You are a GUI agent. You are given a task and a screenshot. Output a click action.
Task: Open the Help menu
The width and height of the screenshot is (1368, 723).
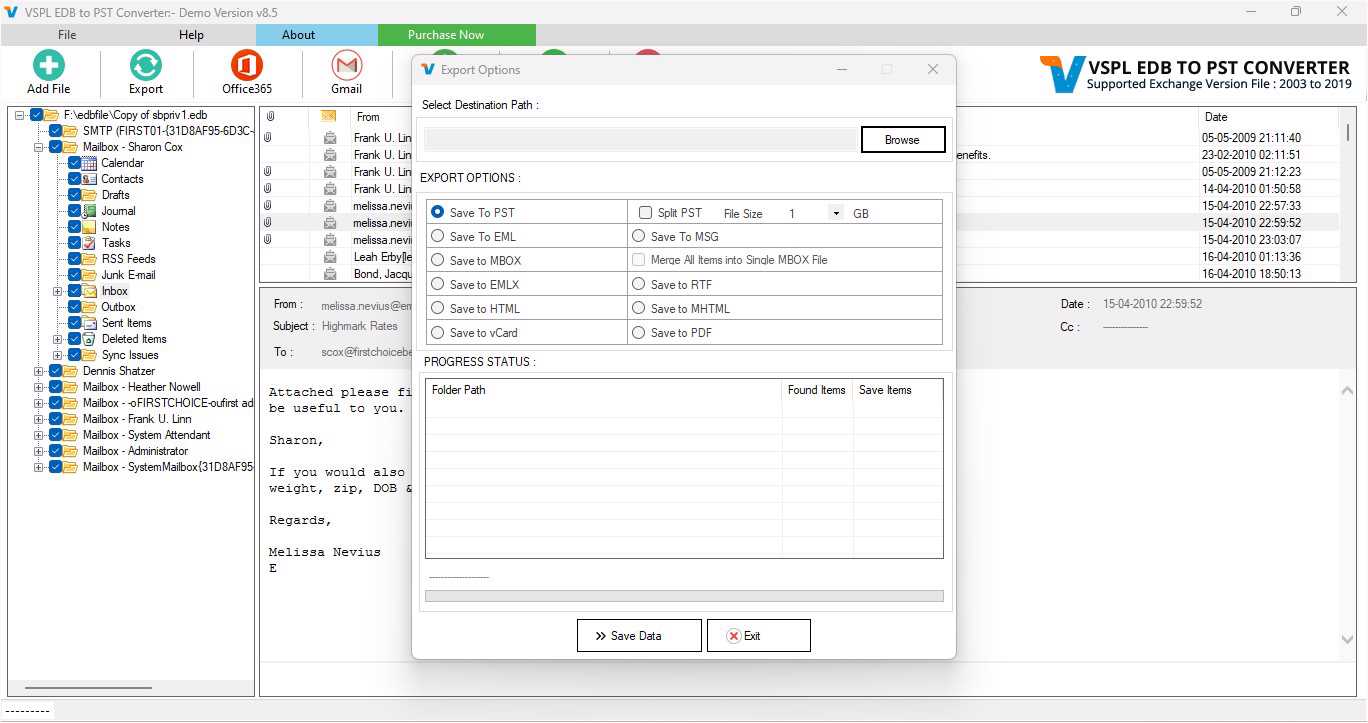(x=191, y=35)
